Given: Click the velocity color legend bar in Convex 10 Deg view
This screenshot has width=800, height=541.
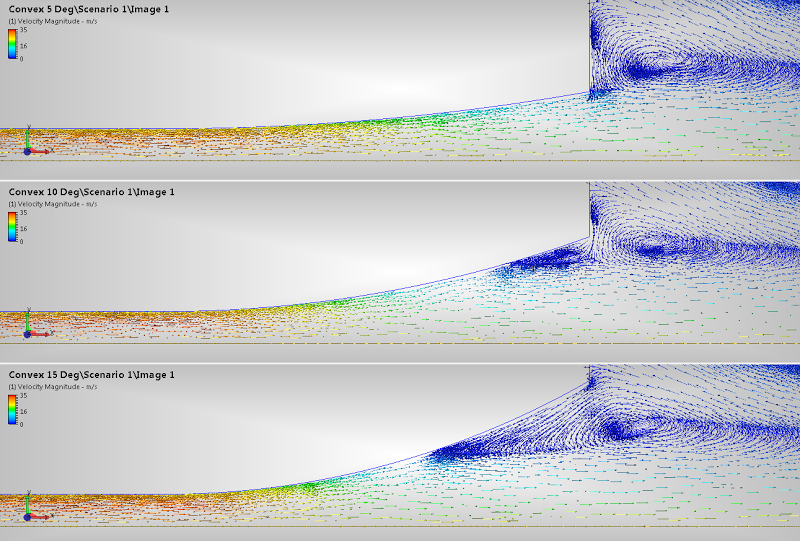Looking at the screenshot, I should point(12,227).
